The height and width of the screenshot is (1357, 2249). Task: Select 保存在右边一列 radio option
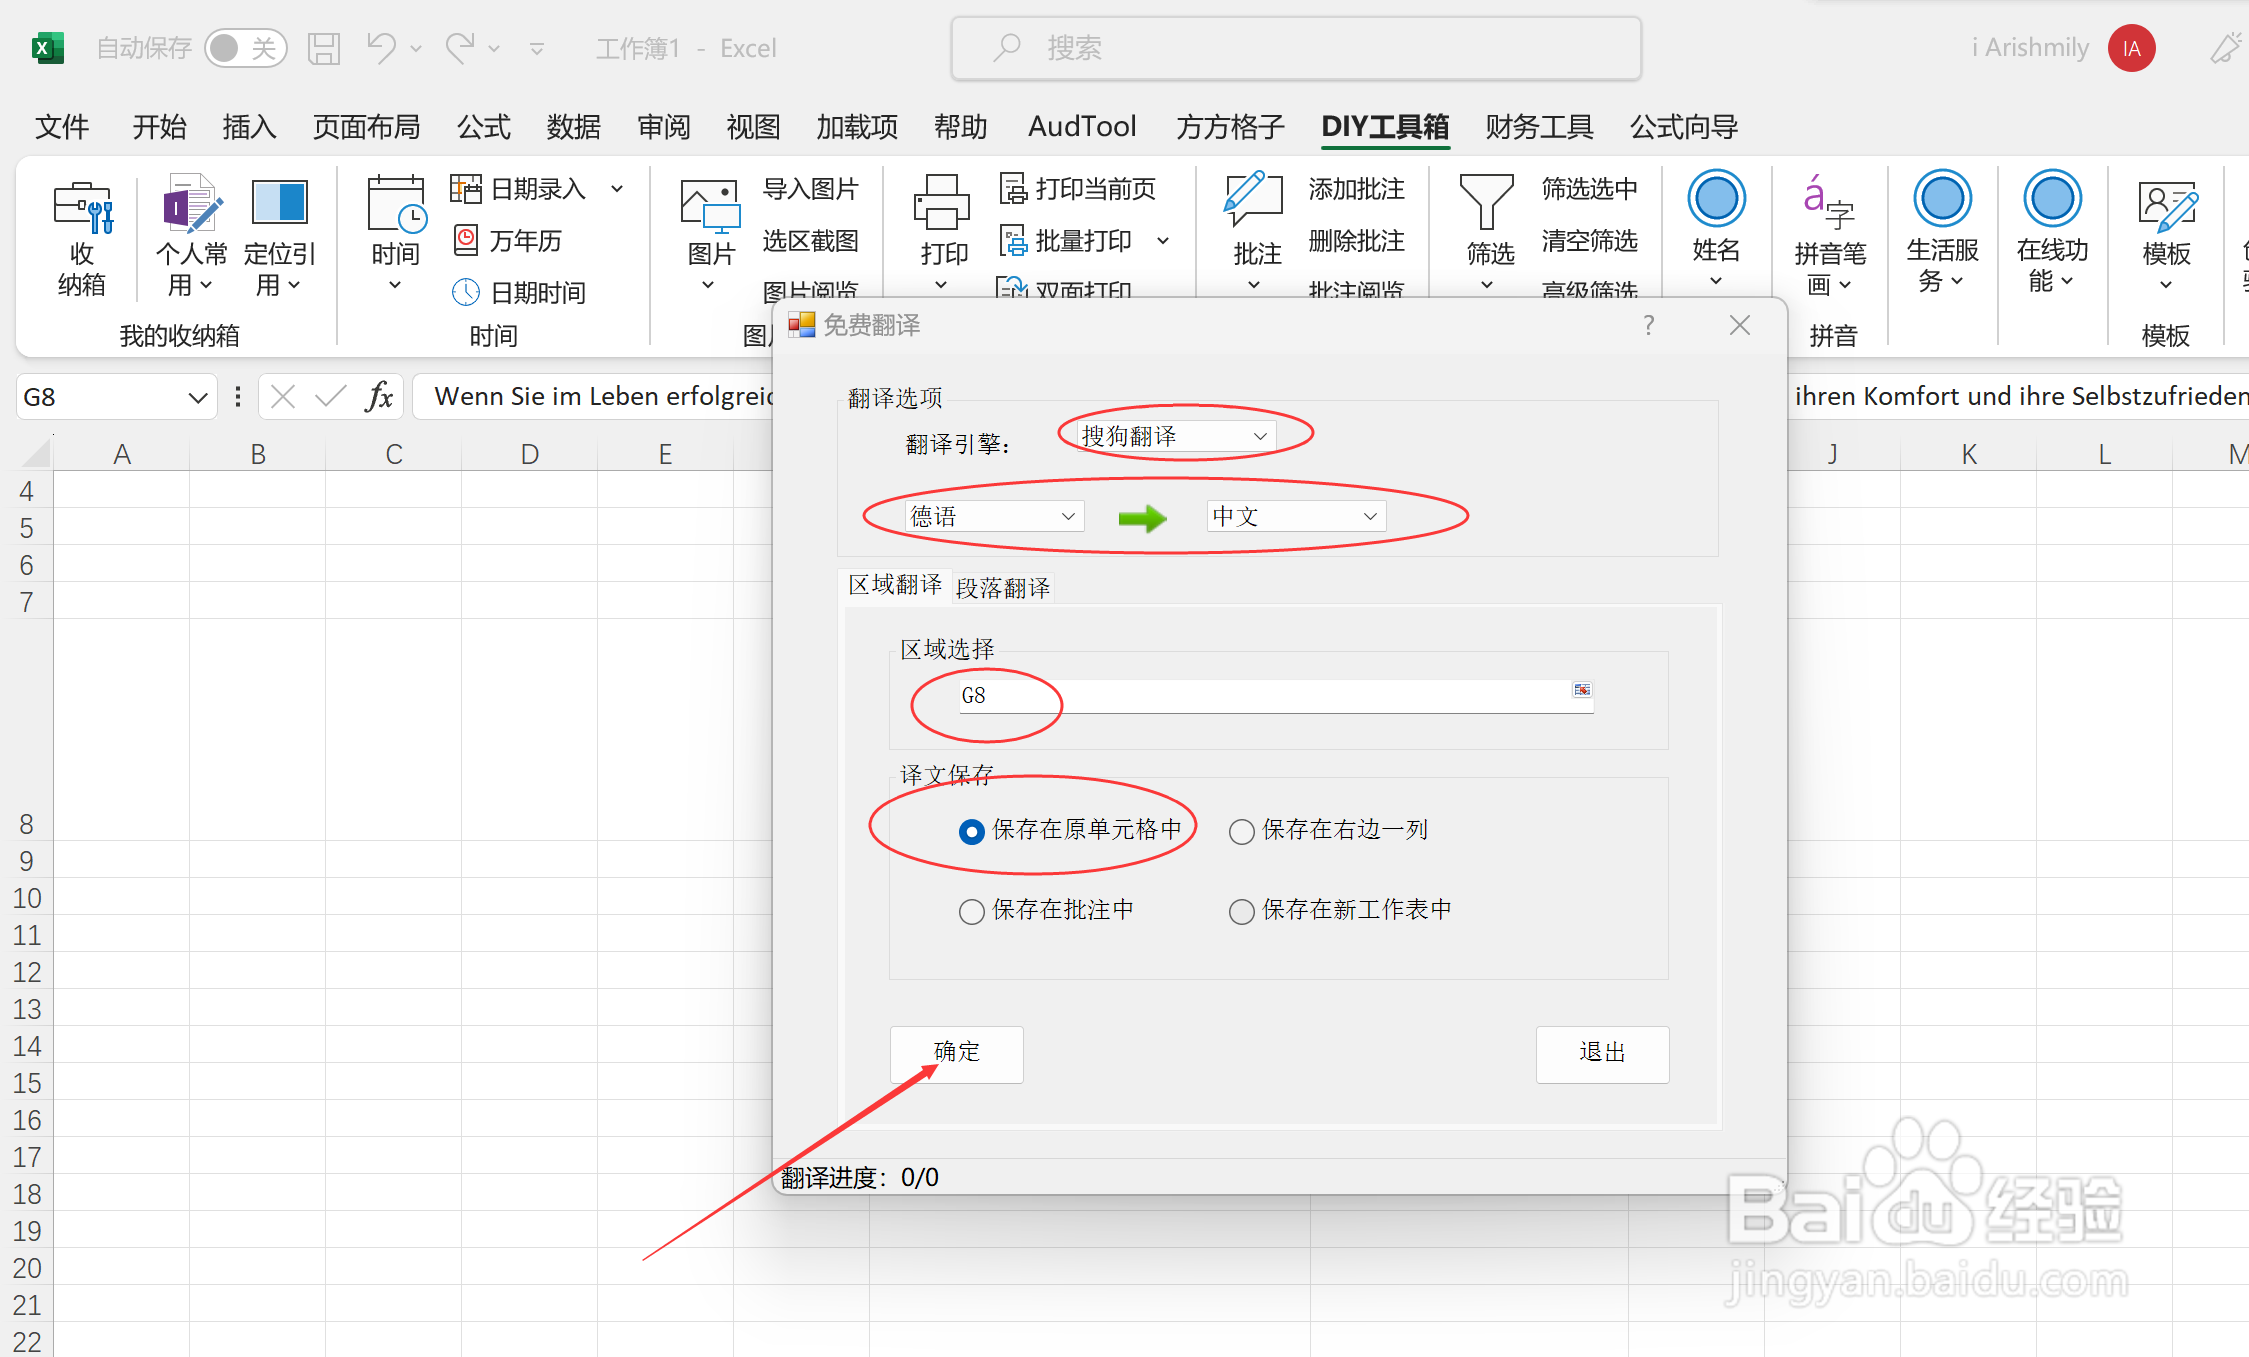coord(1242,831)
